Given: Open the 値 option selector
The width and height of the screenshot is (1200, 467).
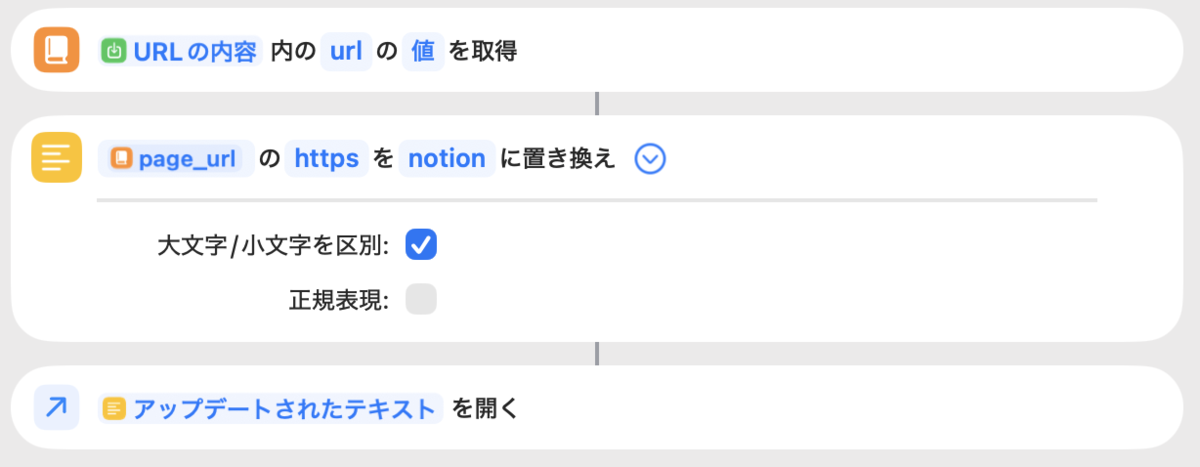Looking at the screenshot, I should (423, 51).
